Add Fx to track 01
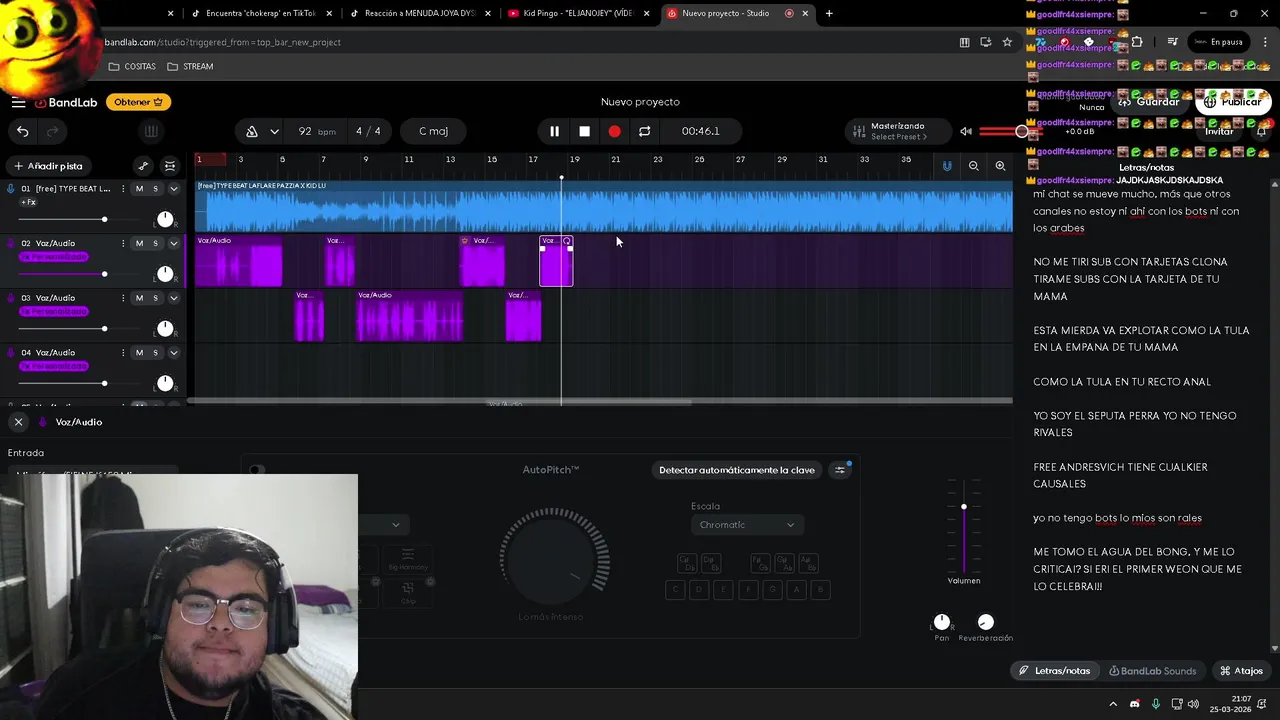Image resolution: width=1280 pixels, height=720 pixels. click(x=28, y=202)
